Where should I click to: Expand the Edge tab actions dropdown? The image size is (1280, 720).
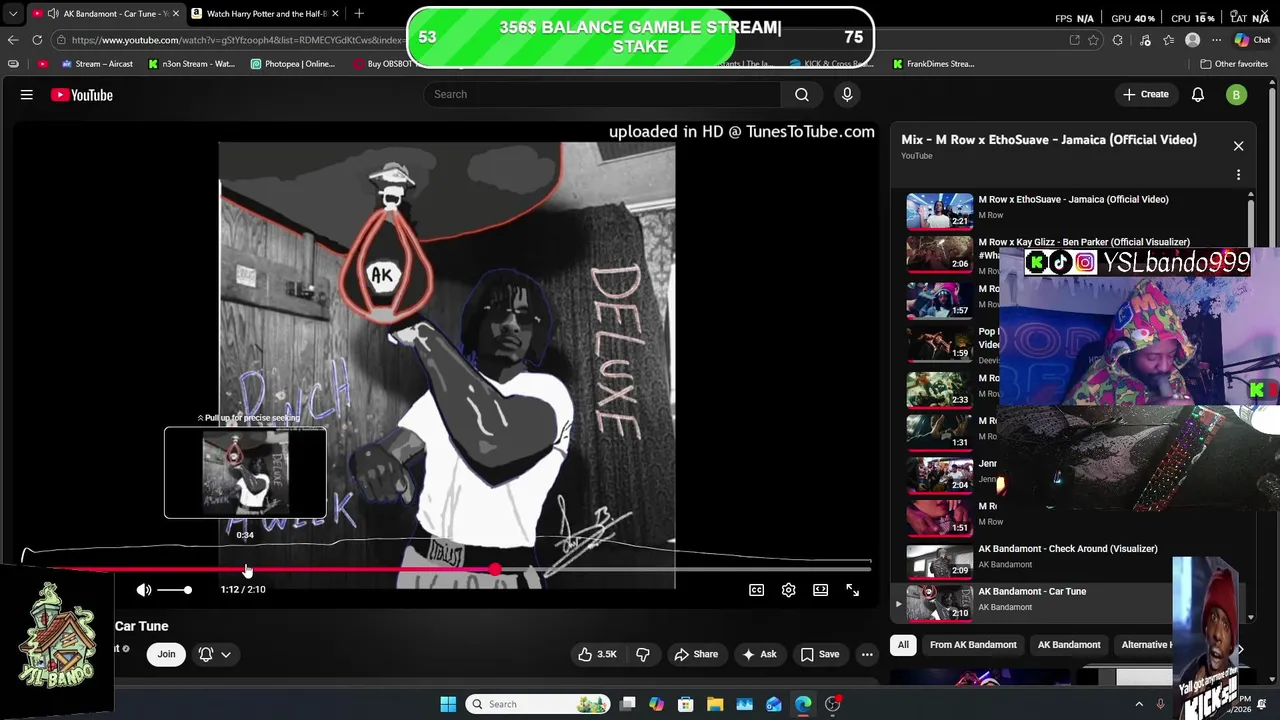pyautogui.click(x=13, y=14)
